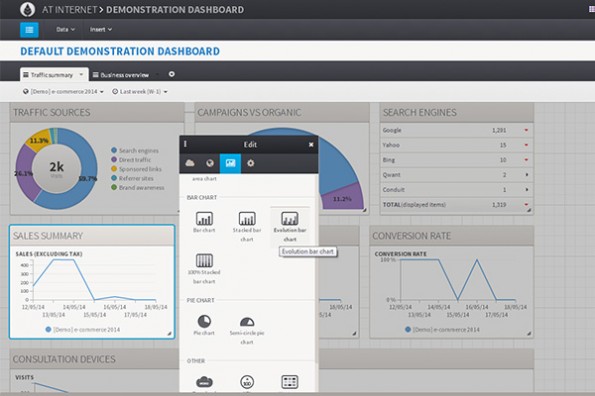Switch to the Business overview tab
The width and height of the screenshot is (595, 396).
click(121, 75)
